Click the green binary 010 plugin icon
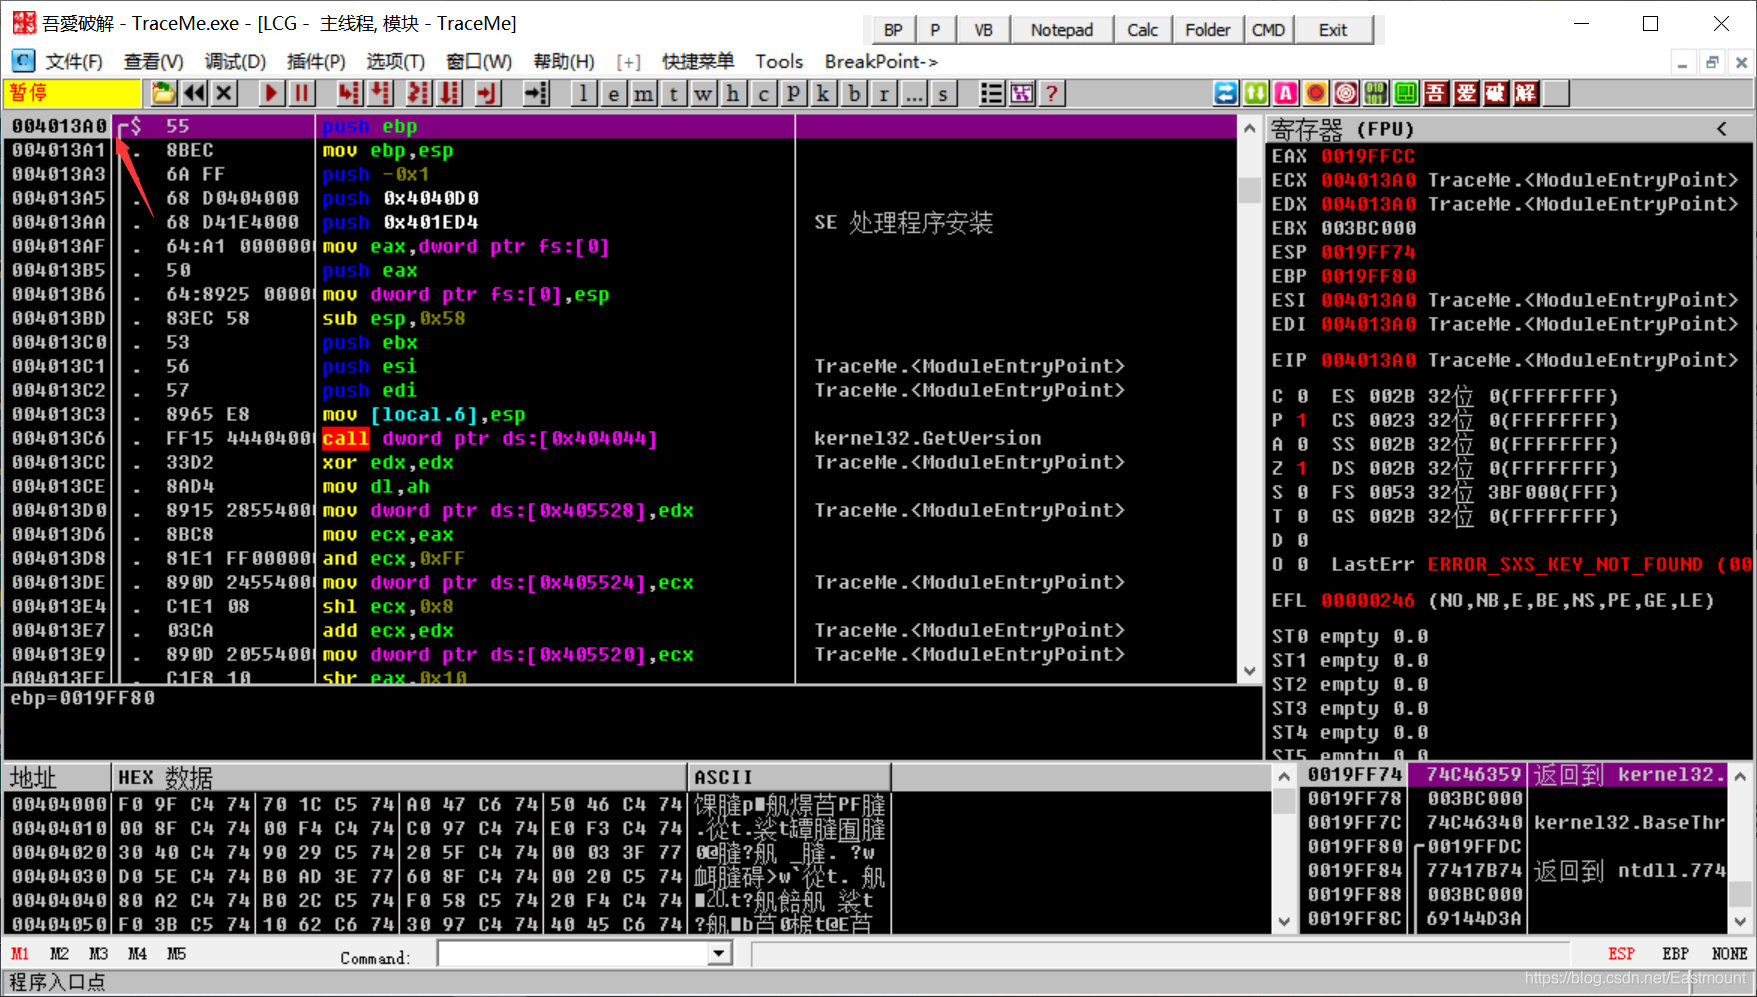The height and width of the screenshot is (997, 1757). (1376, 93)
